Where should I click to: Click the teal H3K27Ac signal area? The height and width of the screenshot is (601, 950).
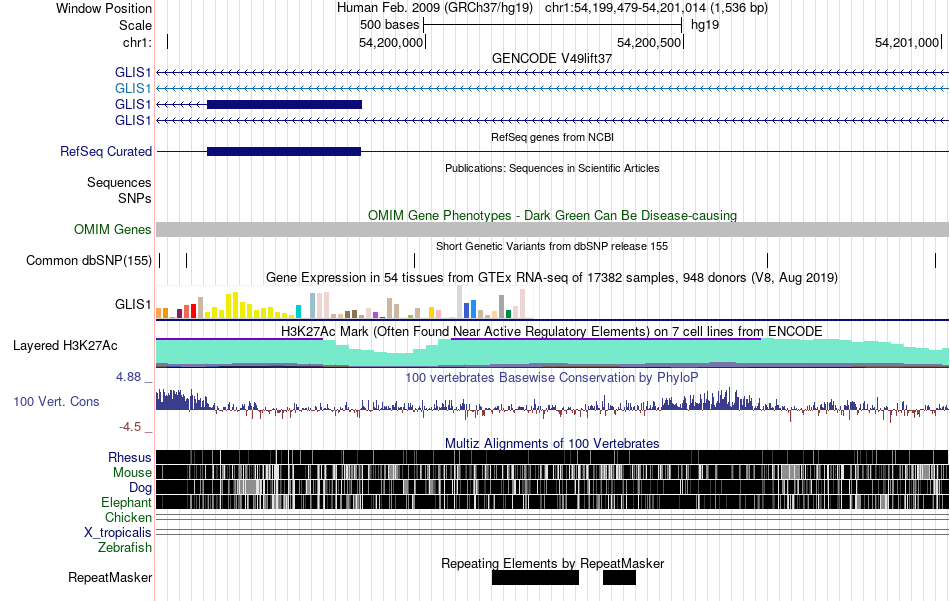click(552, 353)
